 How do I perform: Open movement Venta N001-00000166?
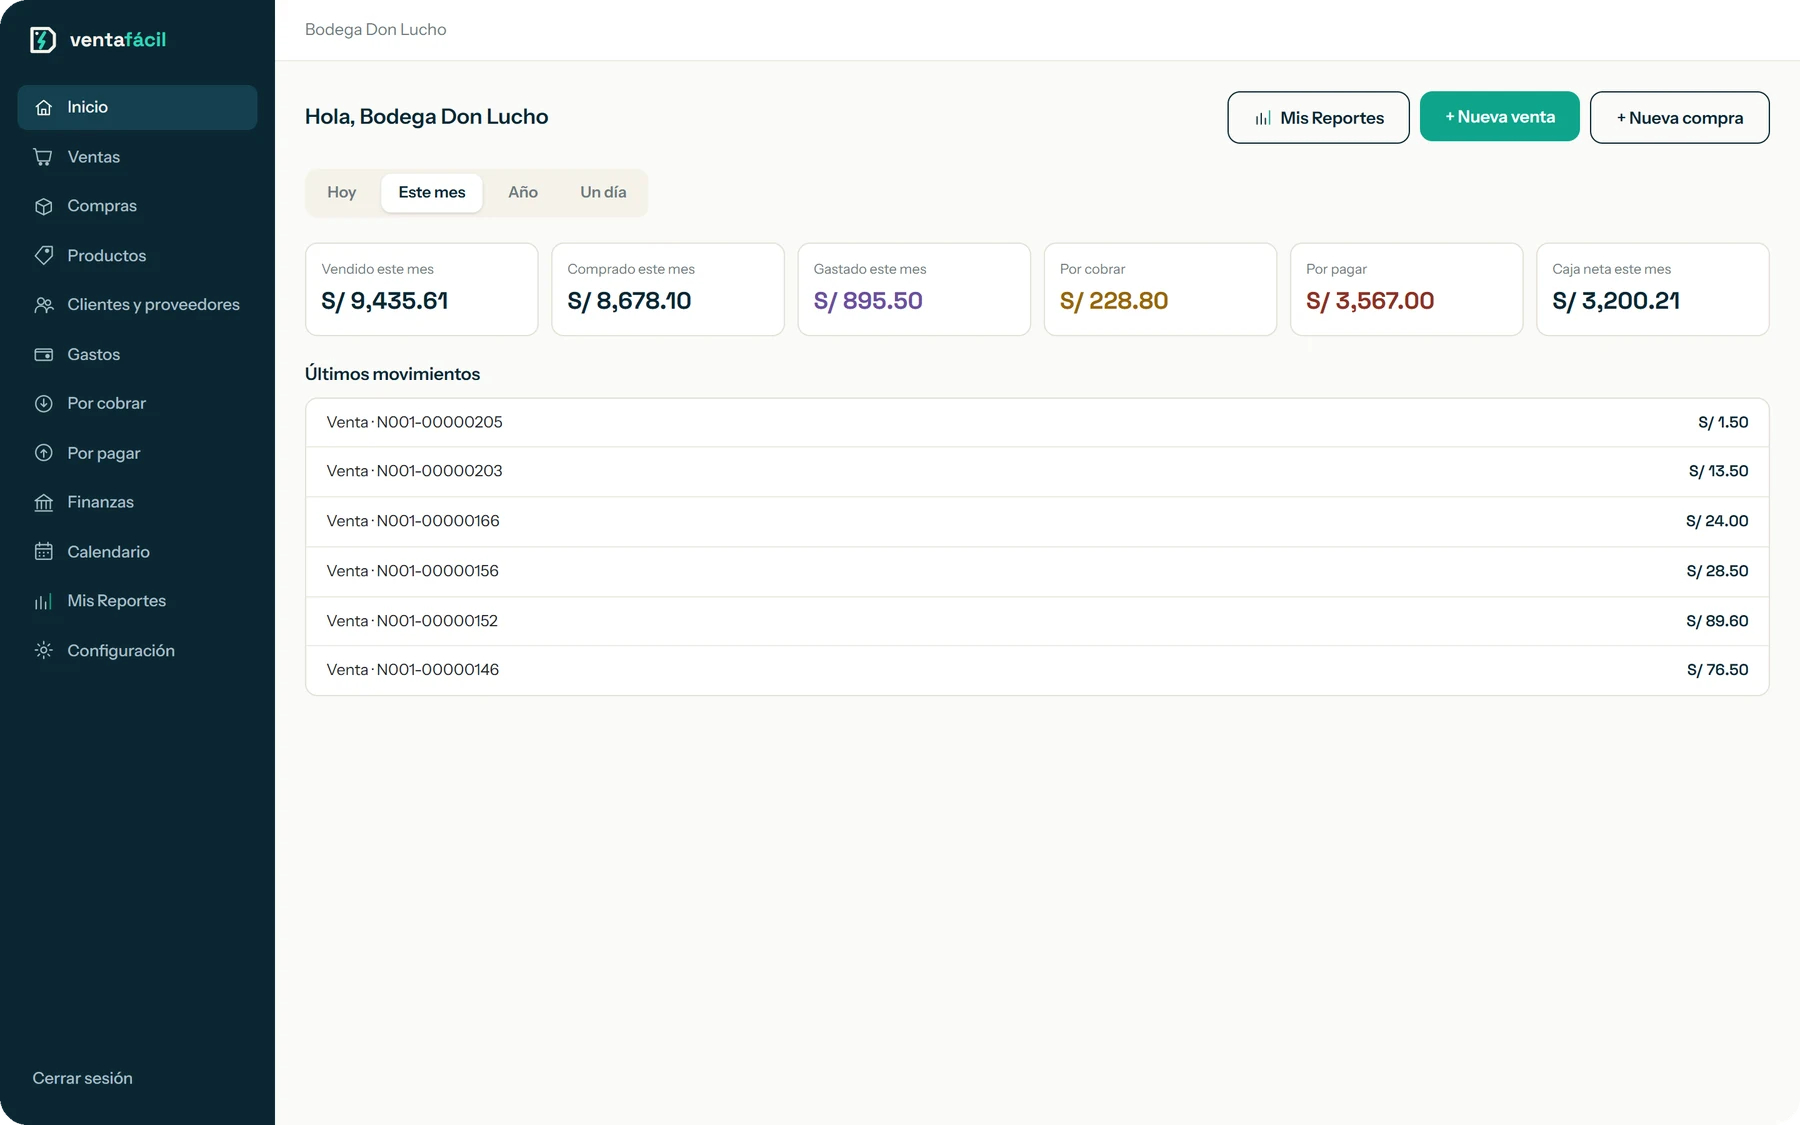pyautogui.click(x=1037, y=521)
